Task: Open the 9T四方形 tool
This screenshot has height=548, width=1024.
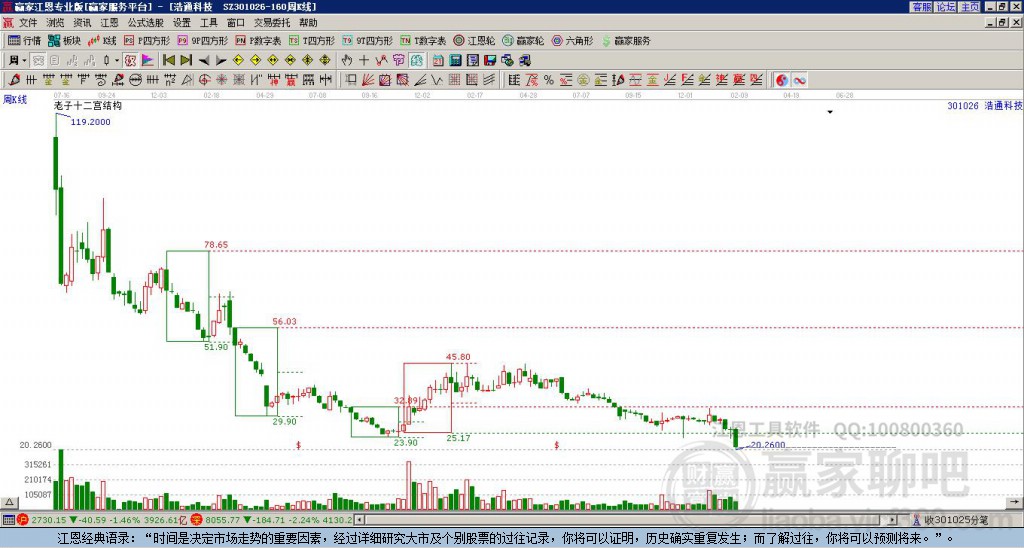Action: tap(367, 40)
